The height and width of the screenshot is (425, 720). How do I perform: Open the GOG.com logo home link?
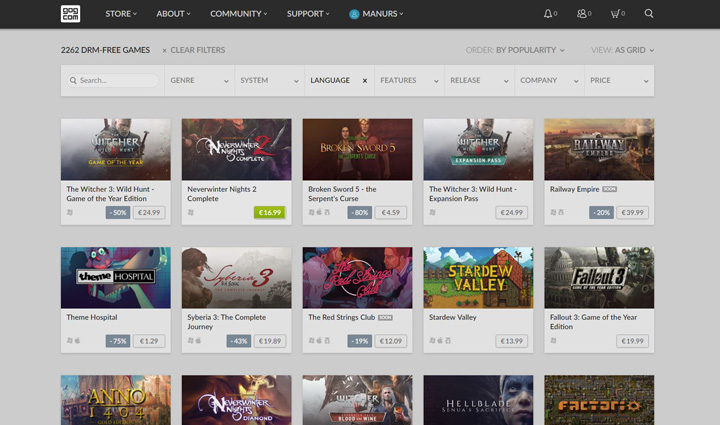(70, 14)
